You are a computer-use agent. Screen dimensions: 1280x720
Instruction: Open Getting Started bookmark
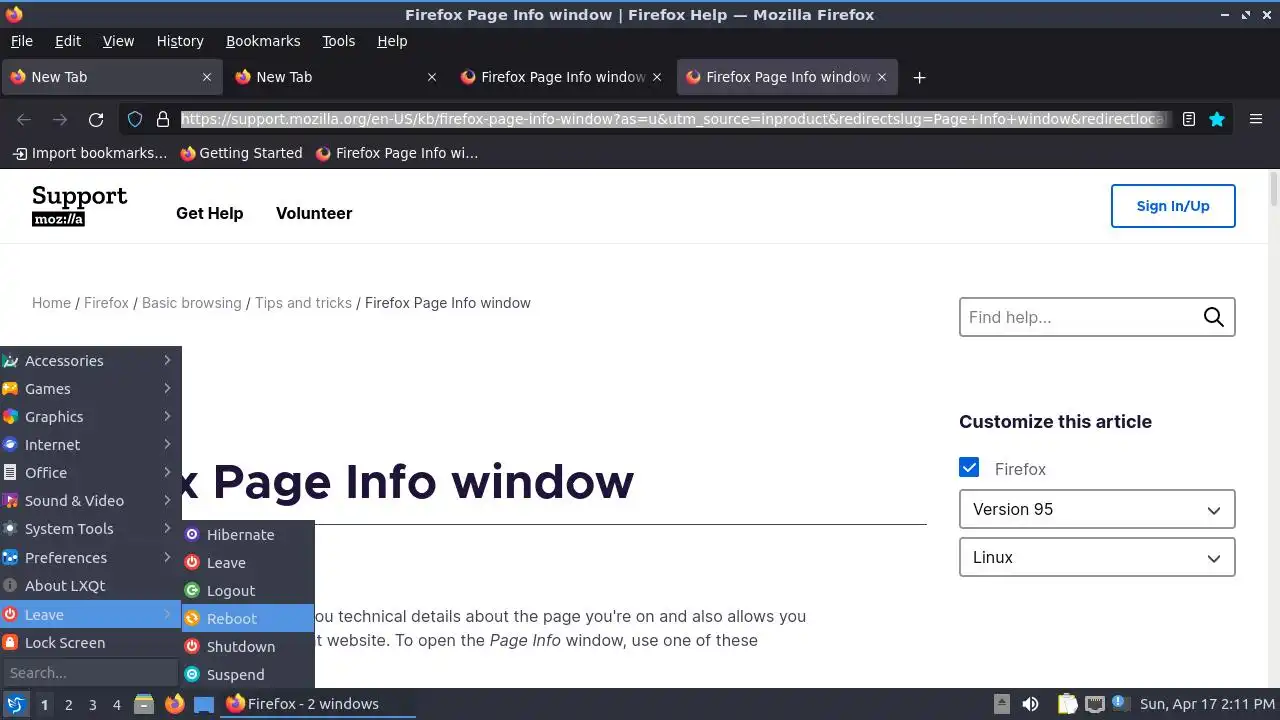click(241, 153)
